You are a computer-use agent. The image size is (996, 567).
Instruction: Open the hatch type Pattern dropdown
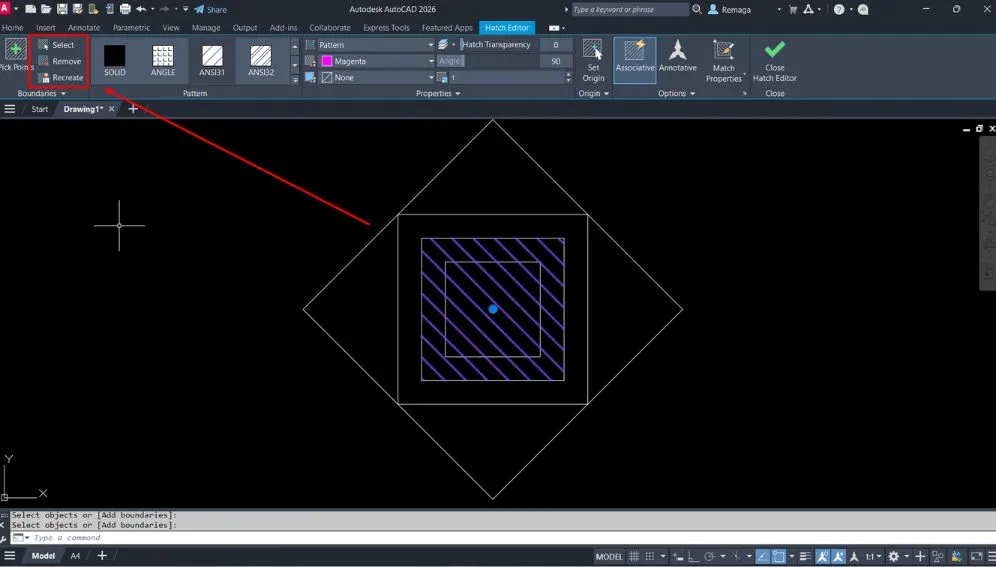tap(375, 44)
